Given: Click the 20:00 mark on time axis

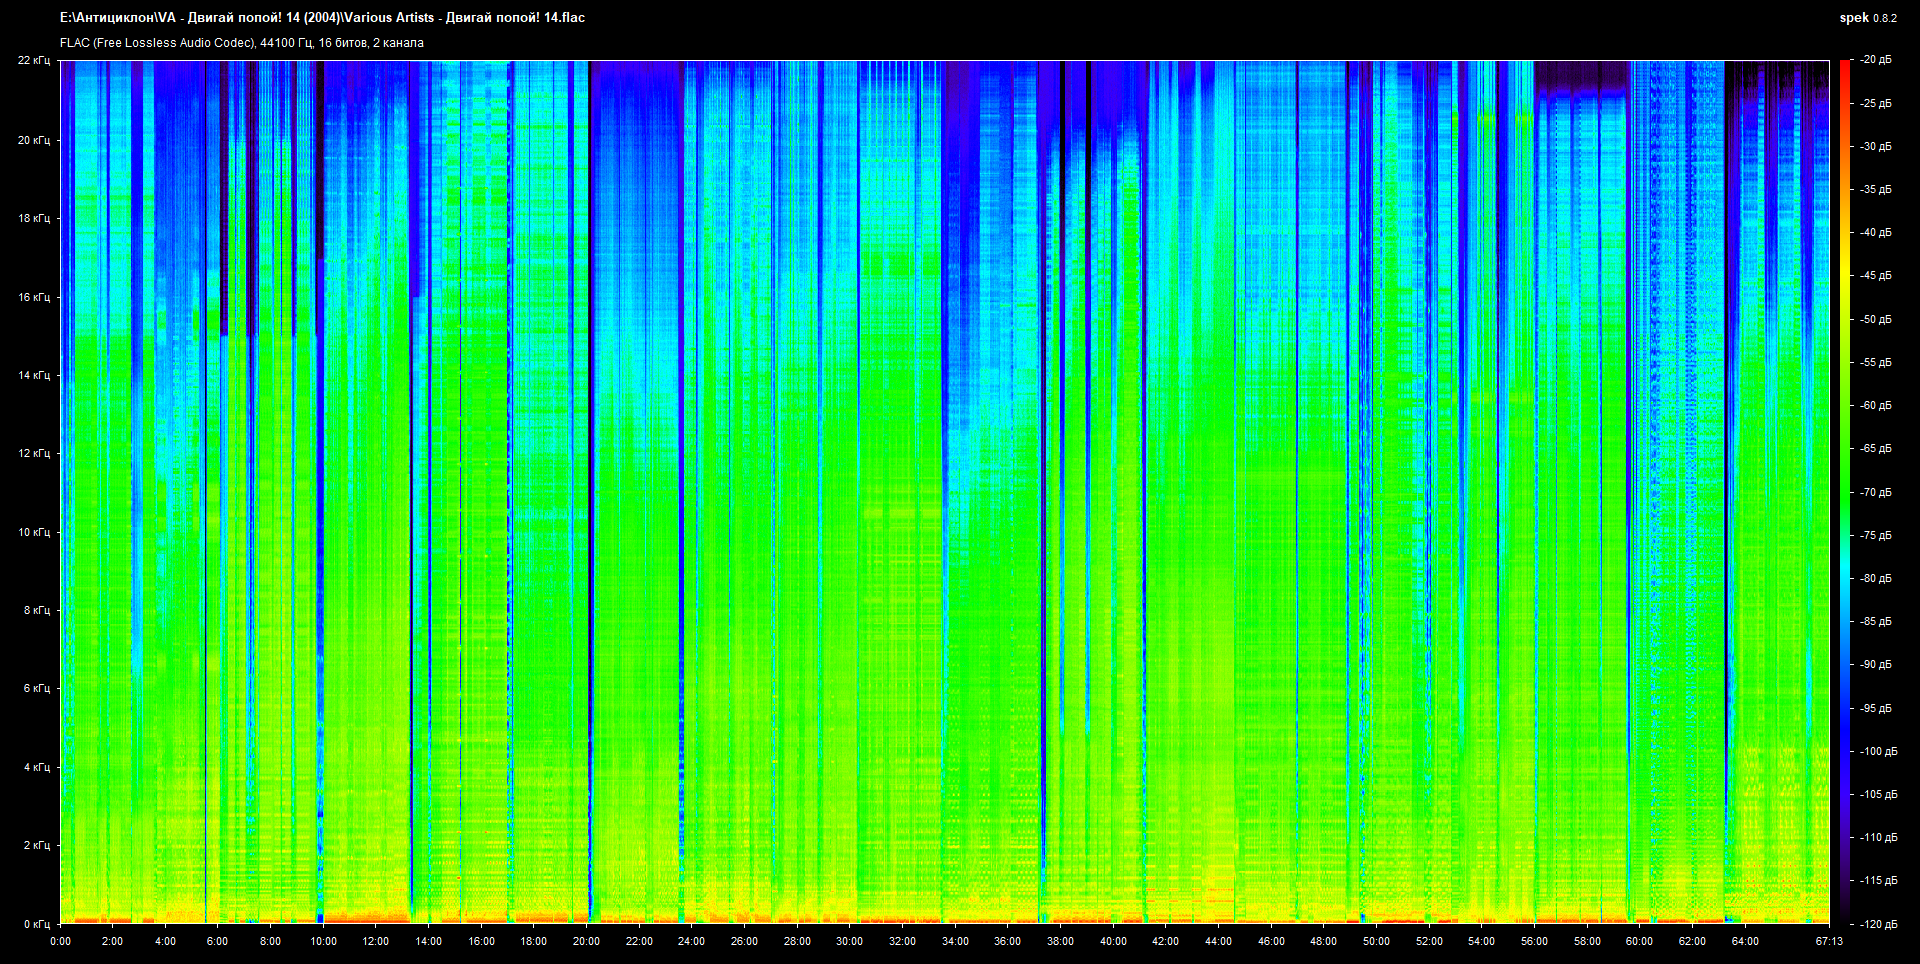Looking at the screenshot, I should (x=586, y=941).
